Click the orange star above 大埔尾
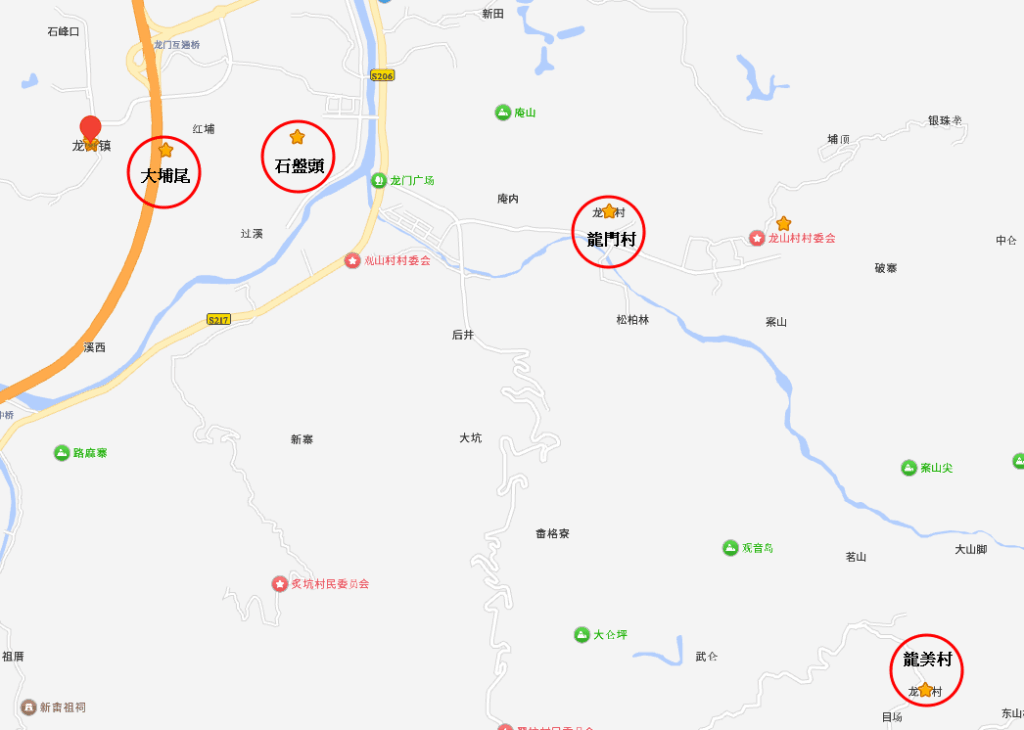 pyautogui.click(x=166, y=150)
